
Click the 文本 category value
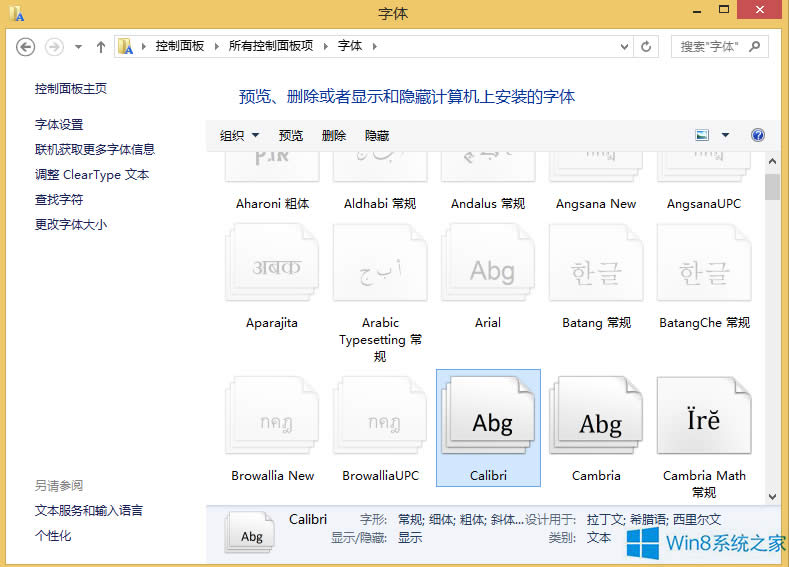[599, 537]
